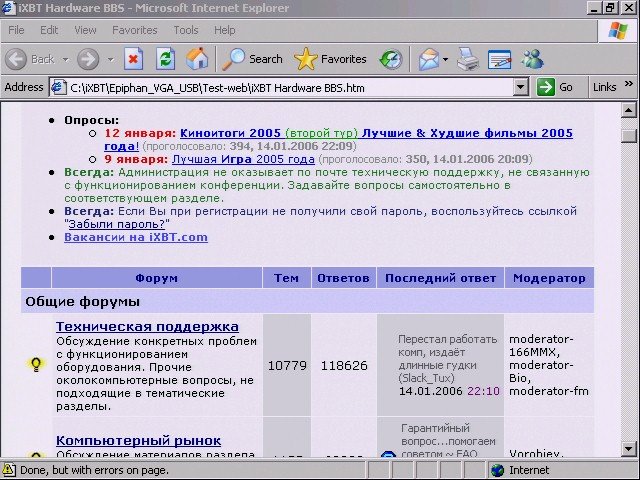640x480 pixels.
Task: Open the View menu
Action: [85, 30]
